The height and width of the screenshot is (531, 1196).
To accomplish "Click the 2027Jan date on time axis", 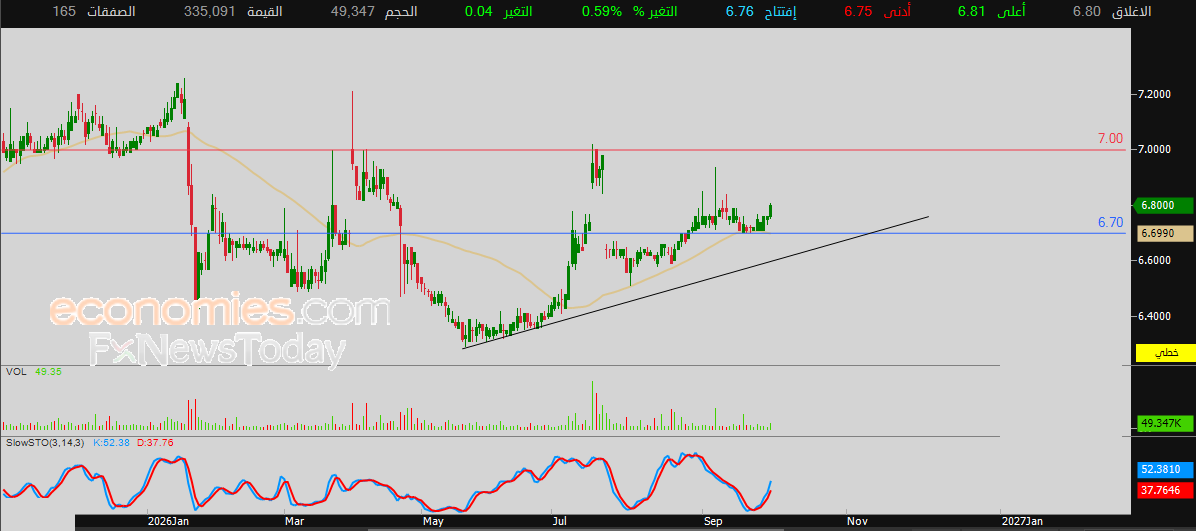I will tap(1023, 522).
